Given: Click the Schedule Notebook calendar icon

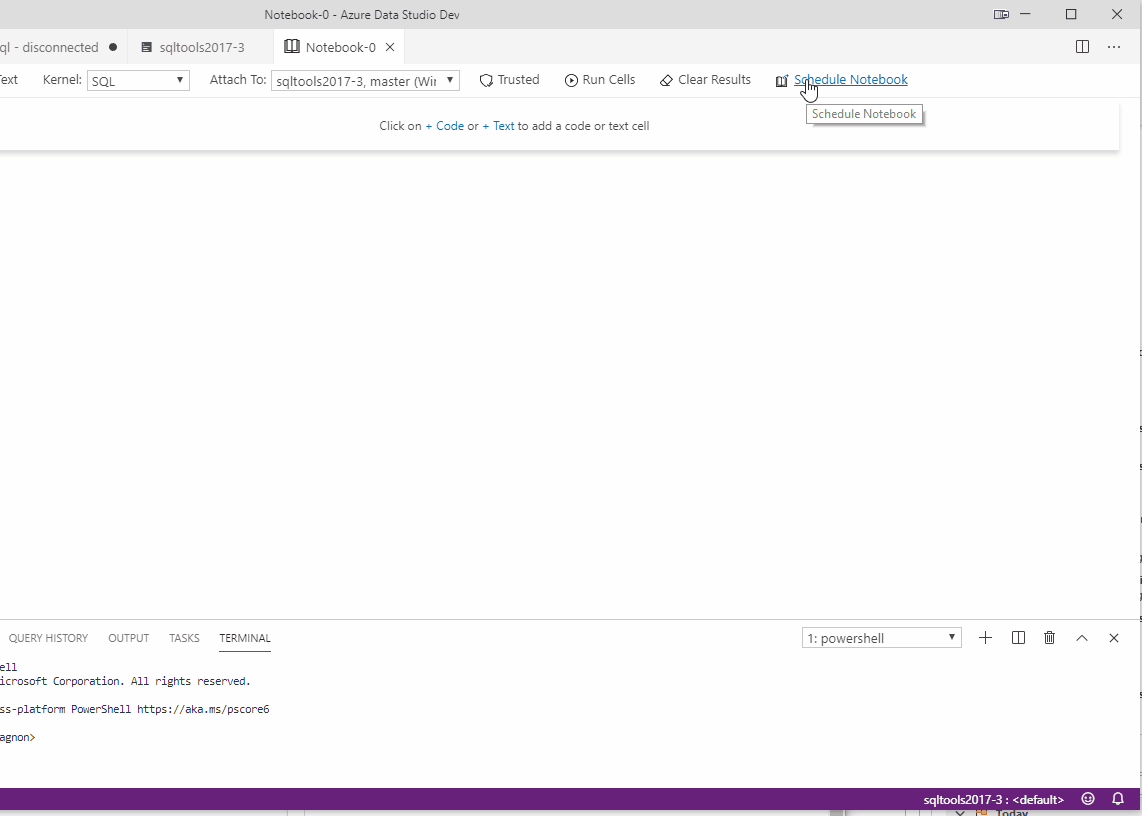Looking at the screenshot, I should coord(781,80).
